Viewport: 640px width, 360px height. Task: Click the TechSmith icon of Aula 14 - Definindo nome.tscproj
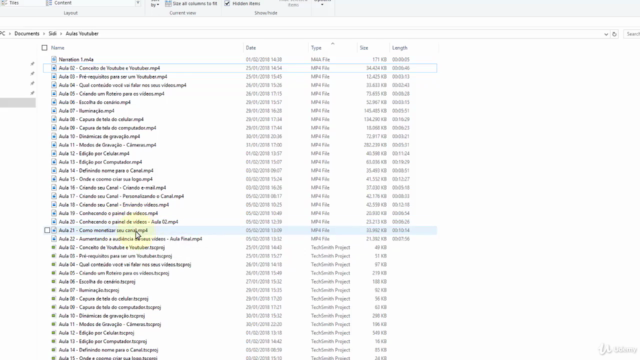click(54, 350)
